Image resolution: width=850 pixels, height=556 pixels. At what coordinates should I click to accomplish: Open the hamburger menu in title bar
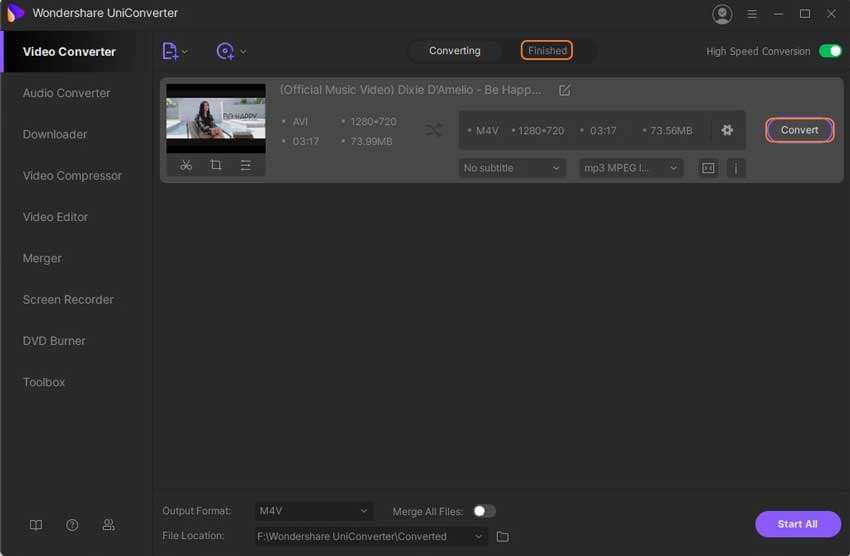752,14
